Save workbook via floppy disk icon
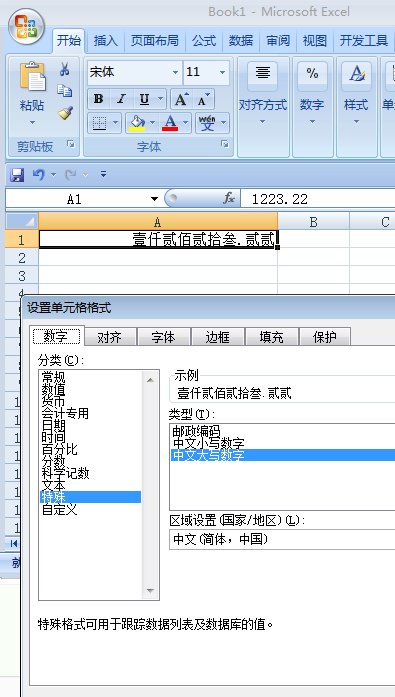395x697 pixels. tap(17, 175)
